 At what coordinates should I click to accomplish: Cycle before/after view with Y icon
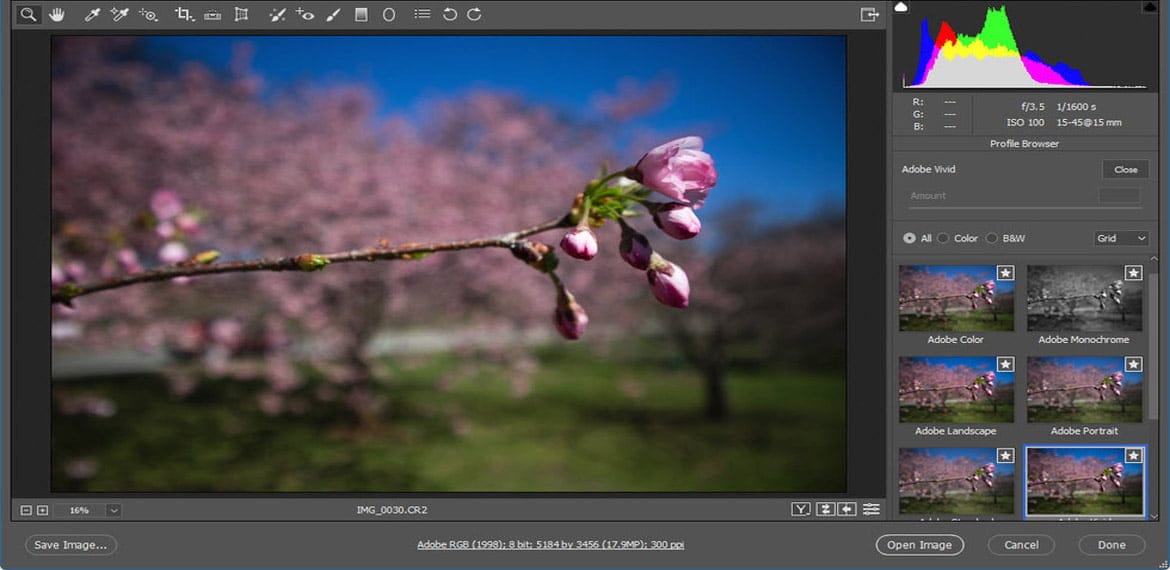pyautogui.click(x=801, y=510)
